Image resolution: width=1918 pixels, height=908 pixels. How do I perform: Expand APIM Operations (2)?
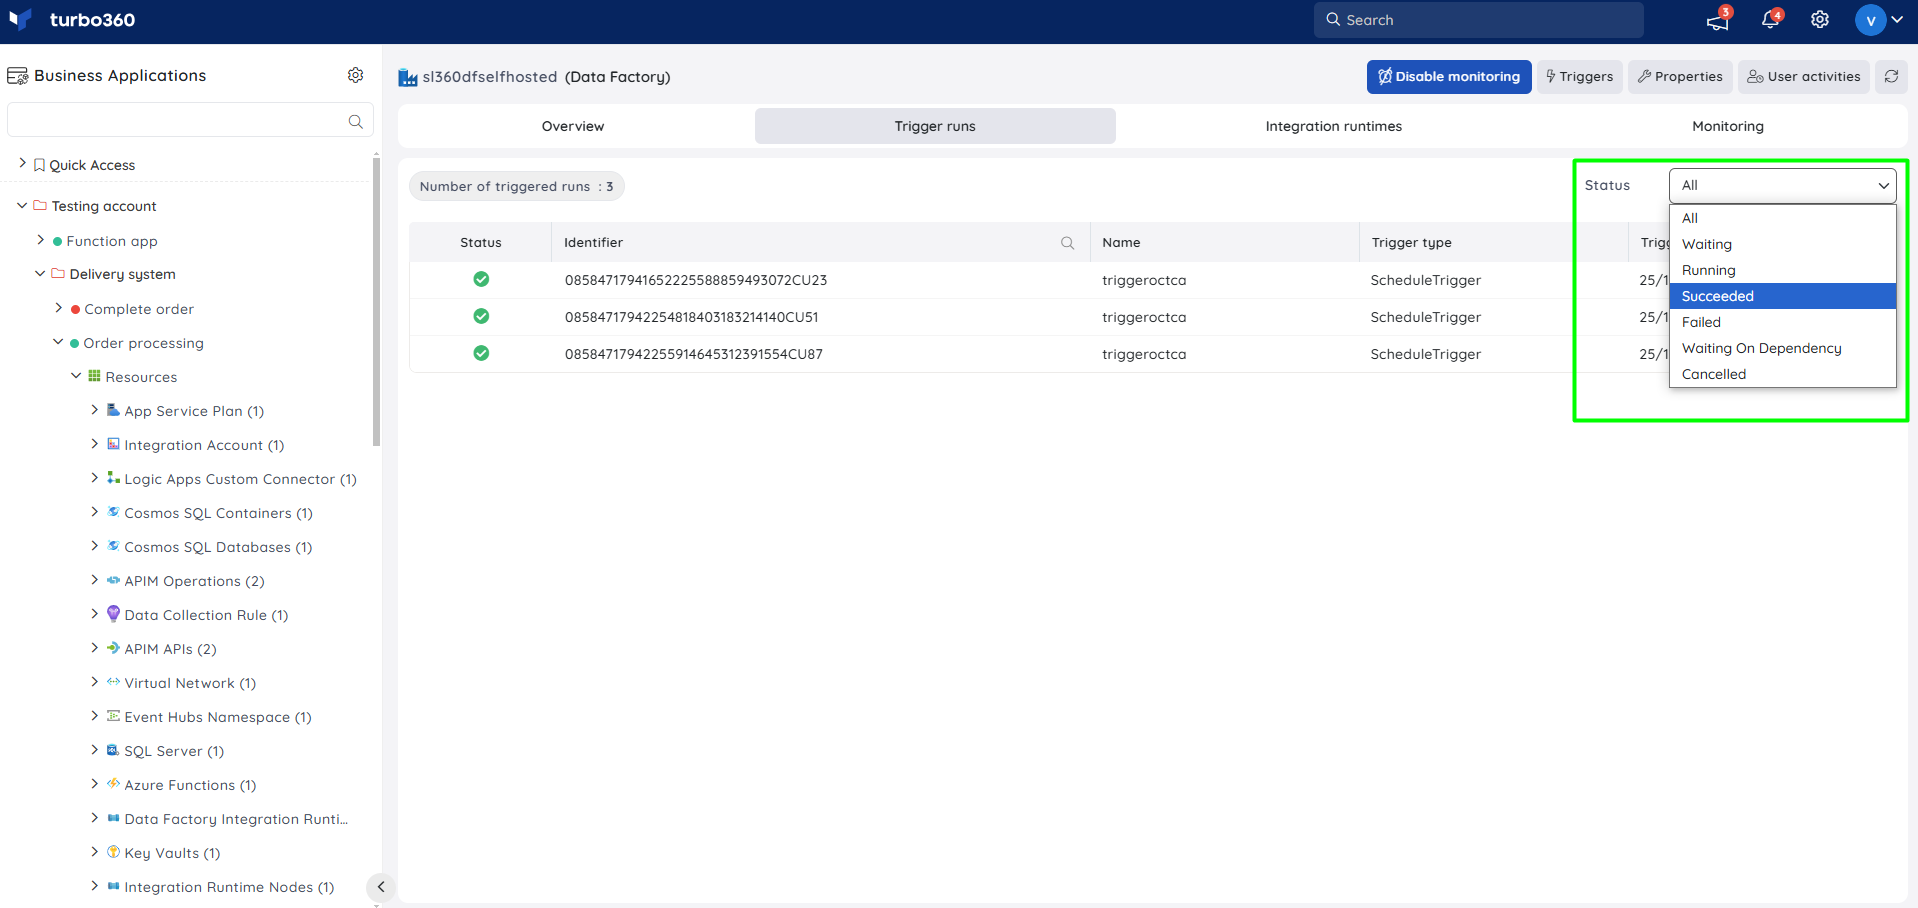pyautogui.click(x=94, y=580)
